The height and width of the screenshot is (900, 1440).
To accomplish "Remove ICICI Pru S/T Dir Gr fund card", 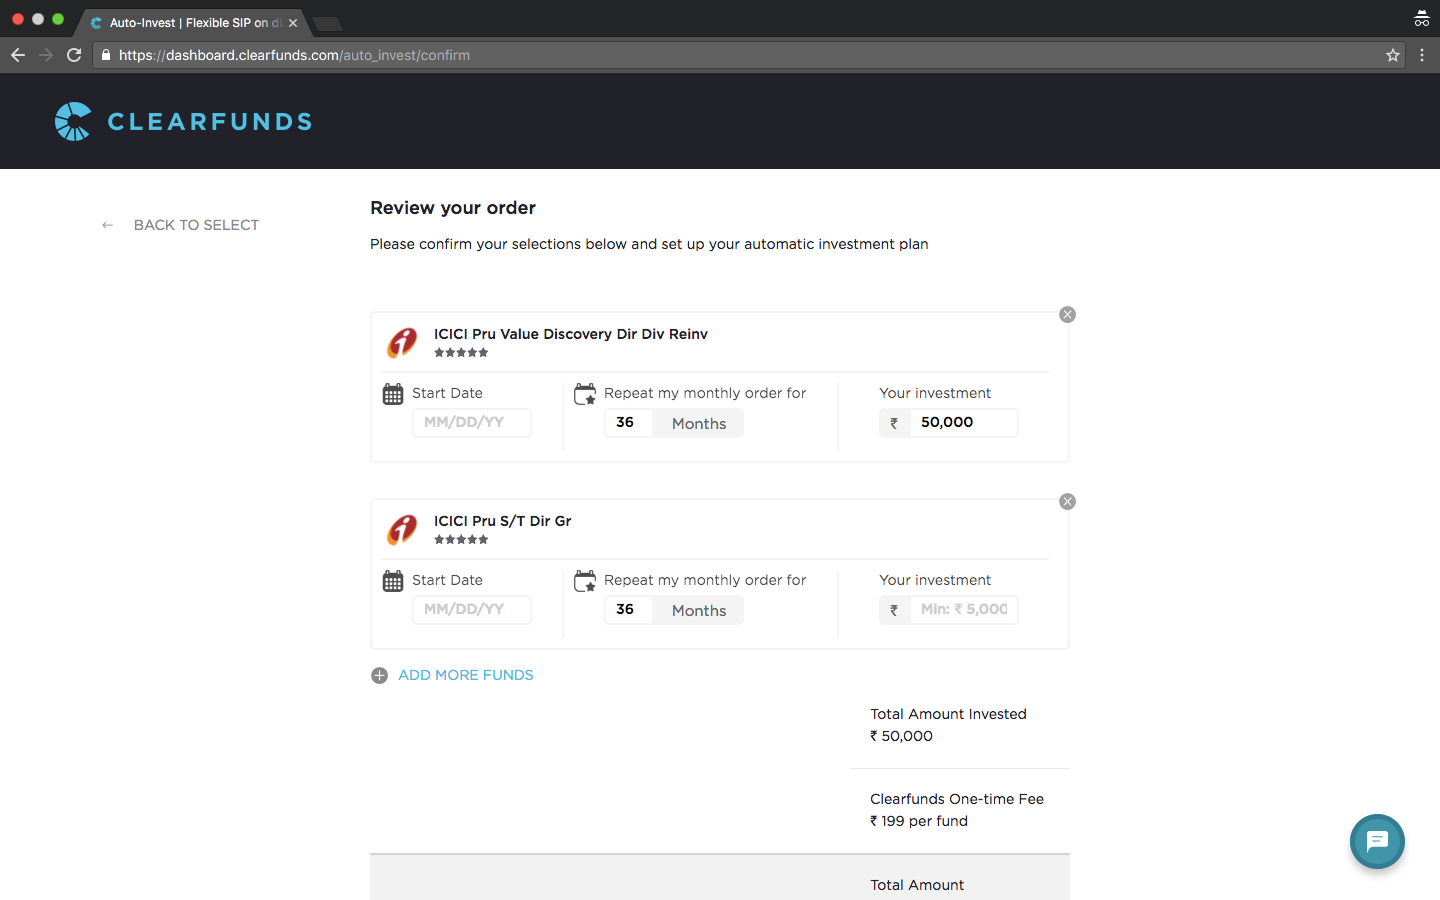I will pyautogui.click(x=1067, y=501).
